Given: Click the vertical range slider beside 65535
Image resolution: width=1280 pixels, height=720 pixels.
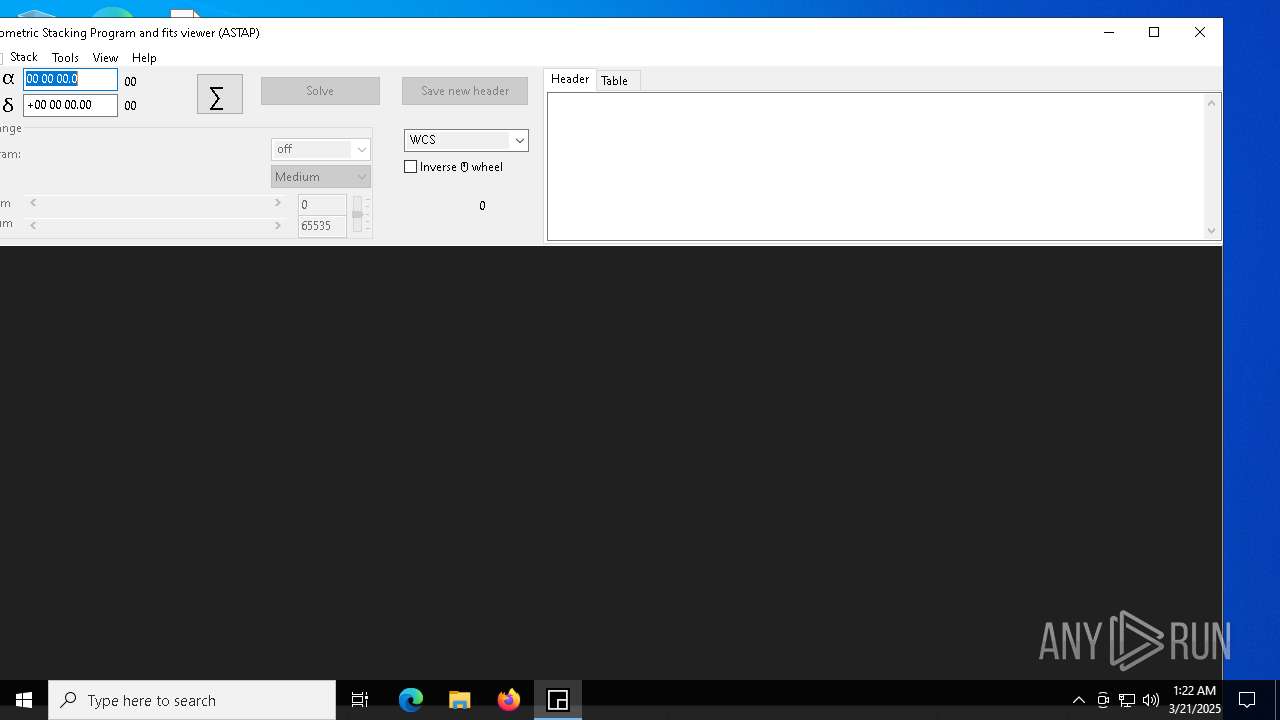Looking at the screenshot, I should click(x=357, y=215).
